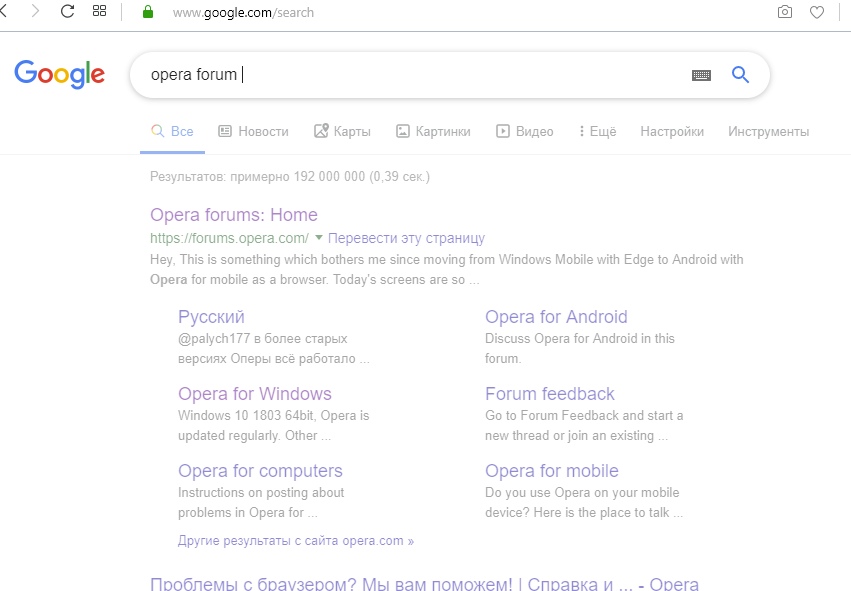
Task: Click the snippet '@palych177 в более старых'
Action: tap(263, 339)
